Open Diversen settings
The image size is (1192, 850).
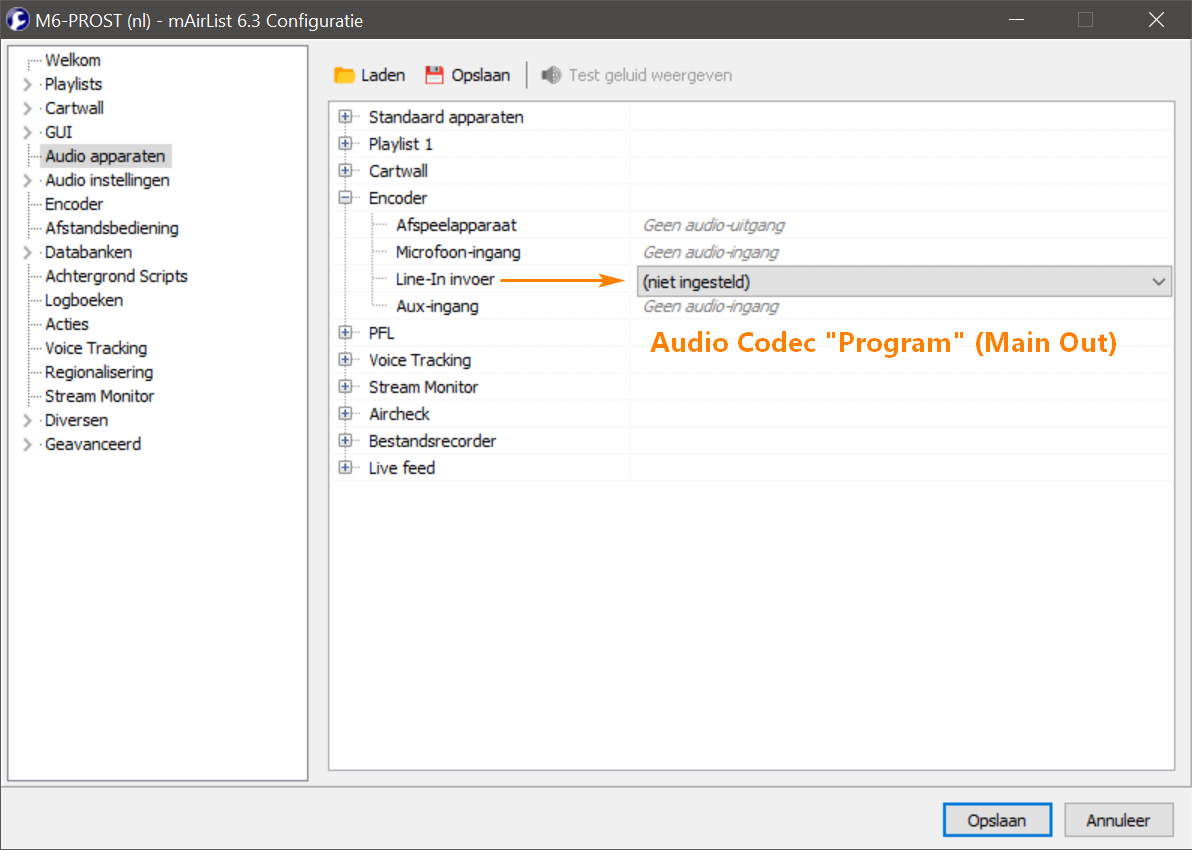pos(76,420)
